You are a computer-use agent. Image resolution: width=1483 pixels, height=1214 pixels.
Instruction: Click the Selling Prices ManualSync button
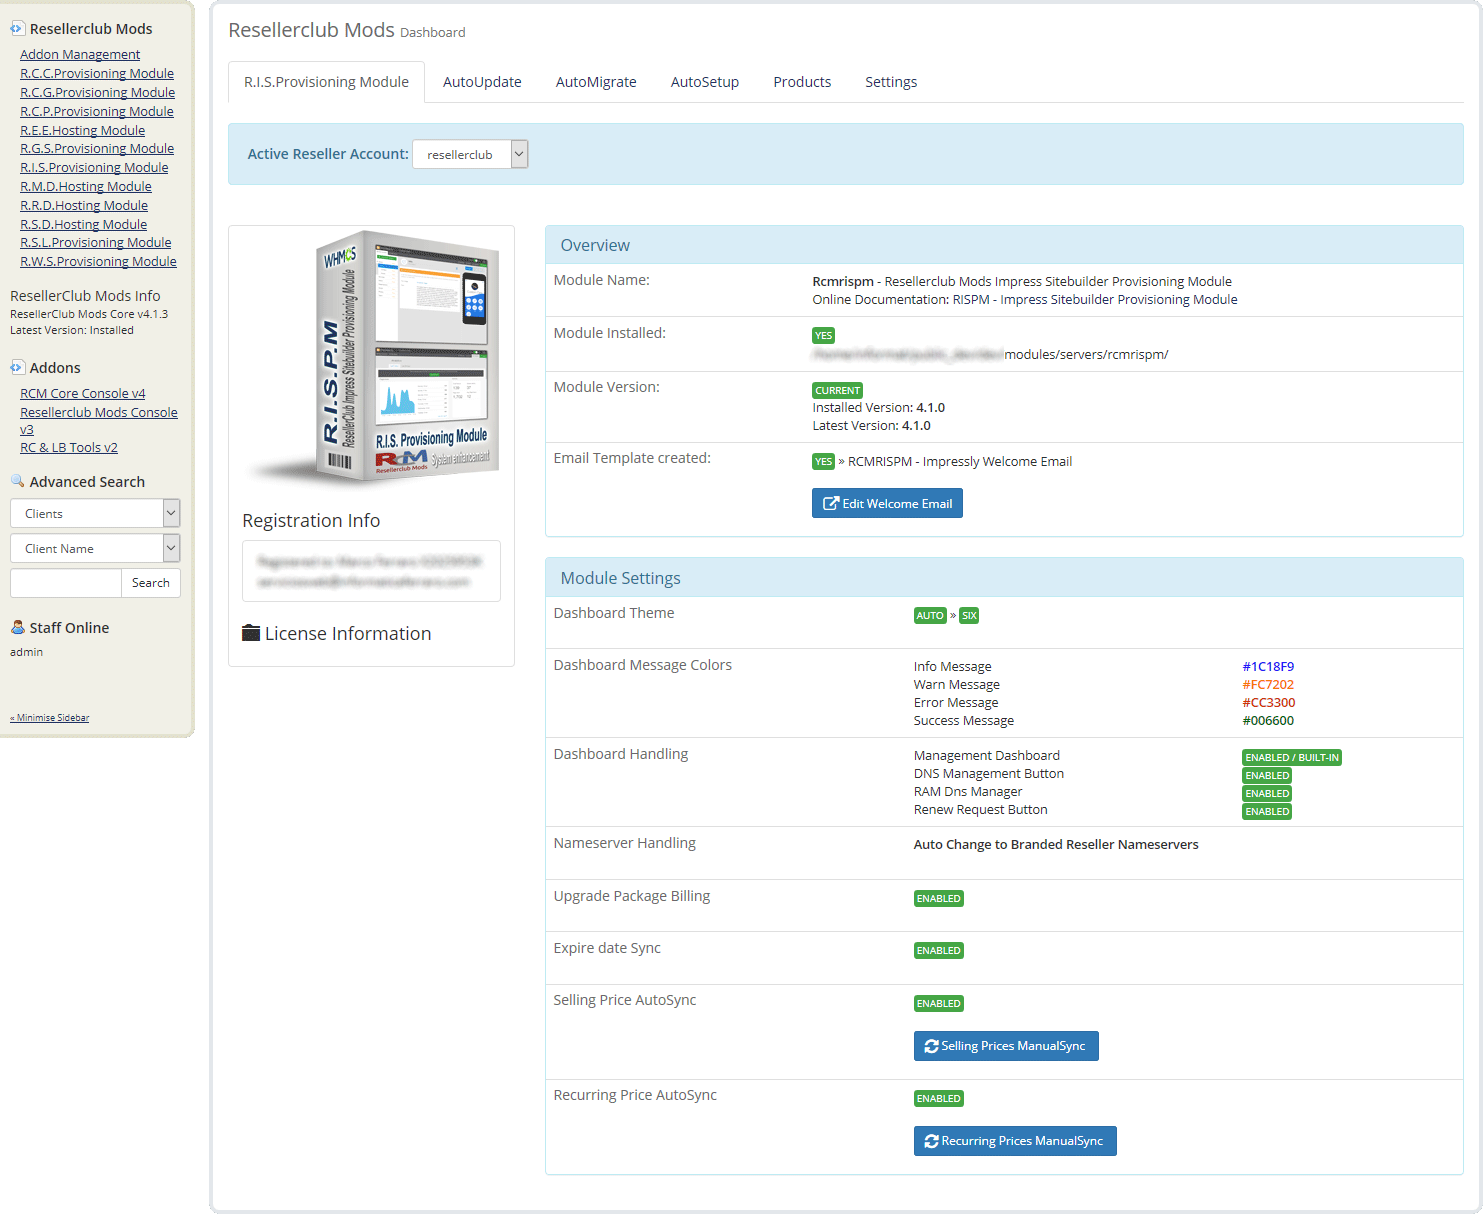1006,1046
